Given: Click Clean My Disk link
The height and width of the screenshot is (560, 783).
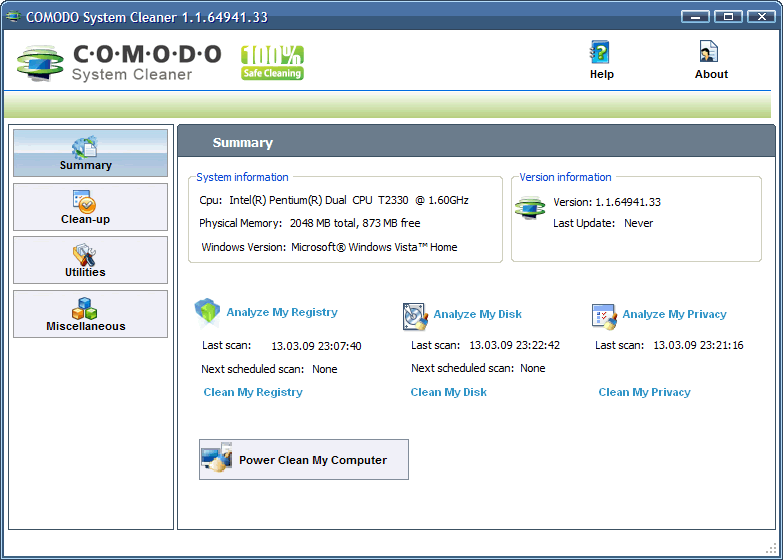Looking at the screenshot, I should 448,392.
